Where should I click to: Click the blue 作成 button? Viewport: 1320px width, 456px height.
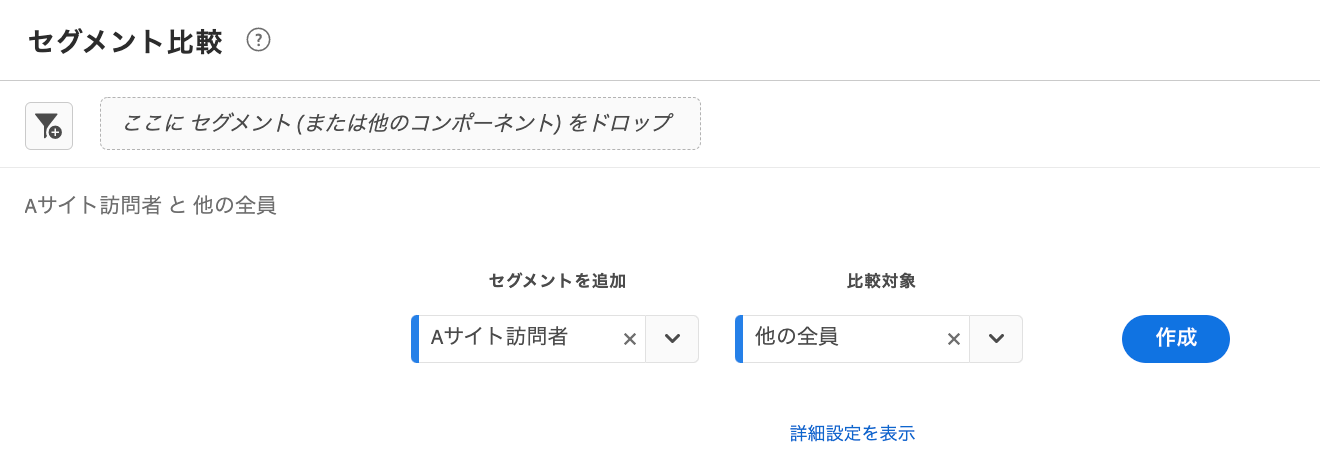[x=1176, y=339]
